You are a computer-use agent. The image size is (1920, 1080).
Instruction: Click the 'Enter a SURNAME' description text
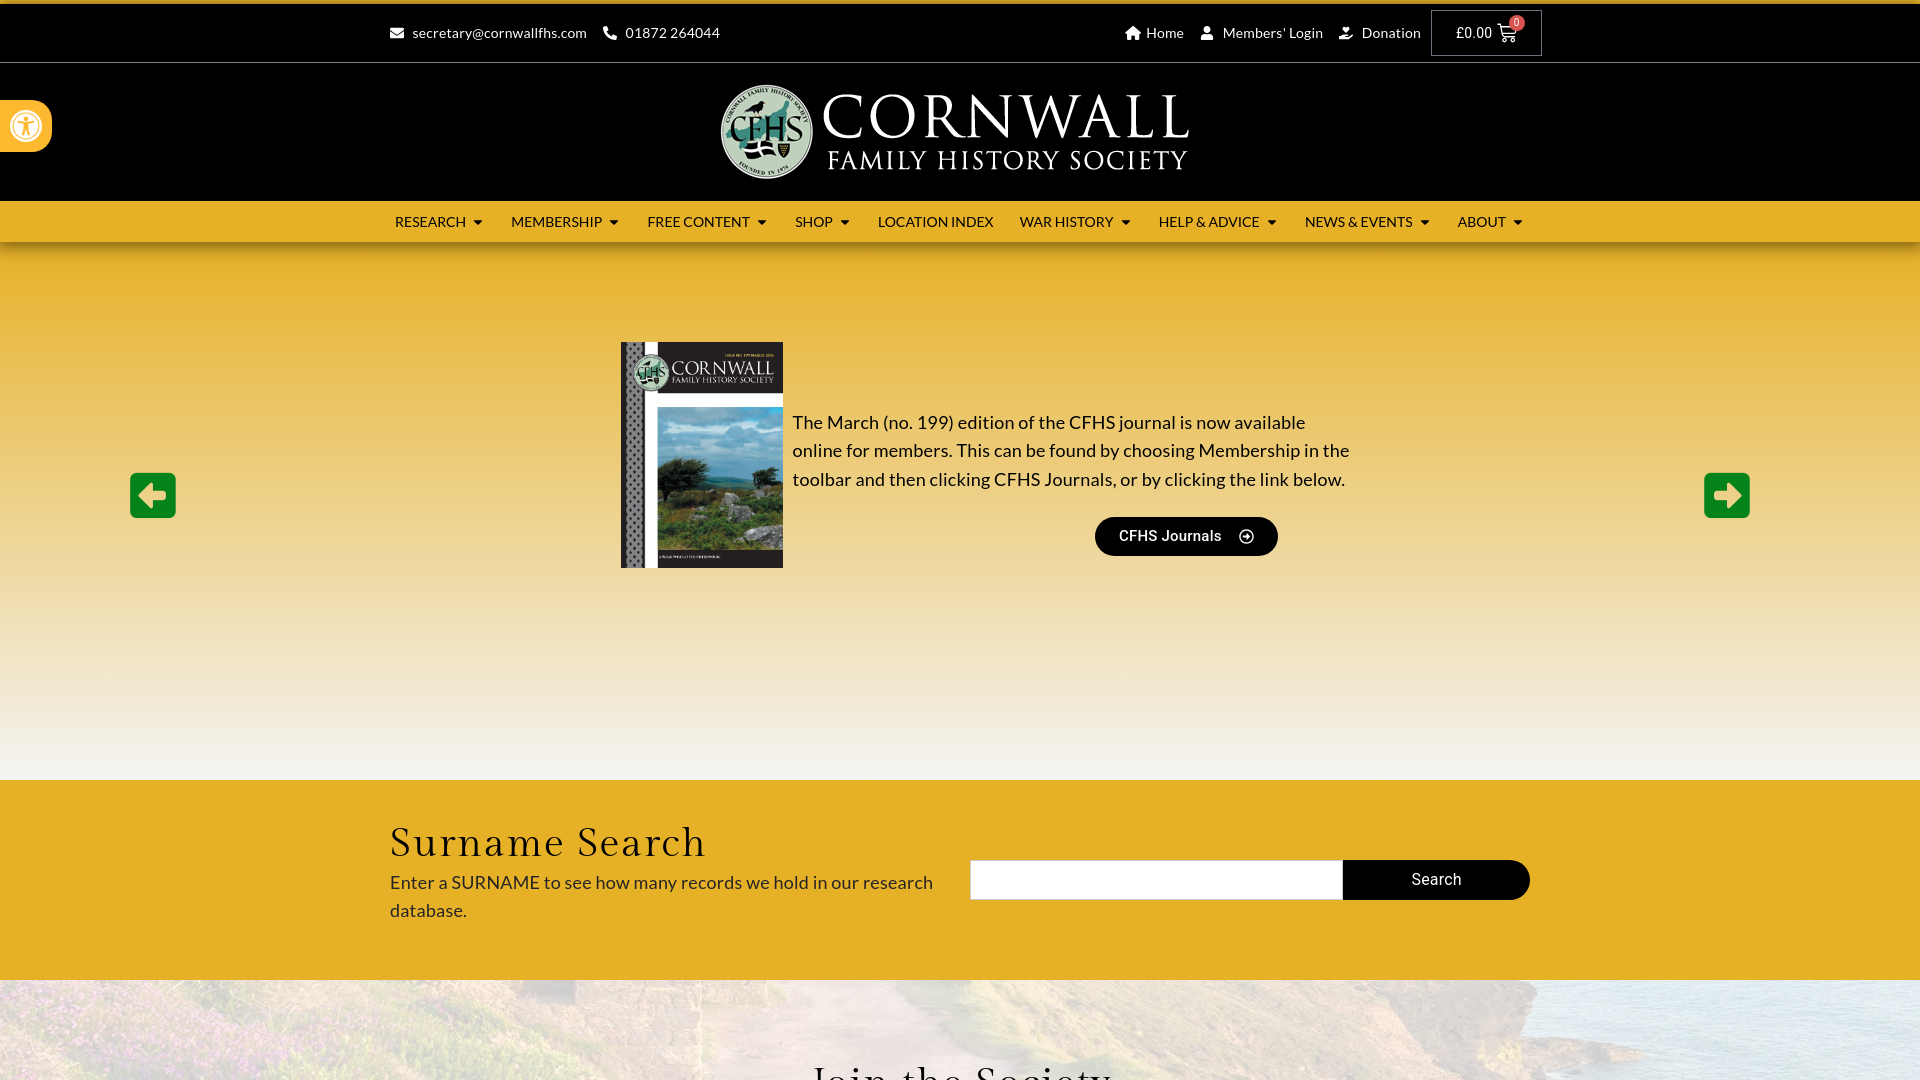coord(661,896)
